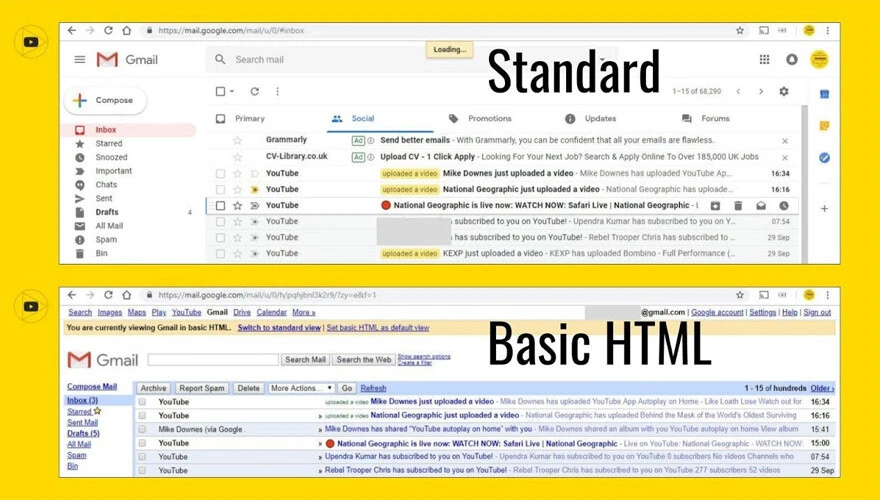Expand the select-all dropdown arrow in the Standard toolbar
Image resolution: width=880 pixels, height=500 pixels.
point(232,91)
